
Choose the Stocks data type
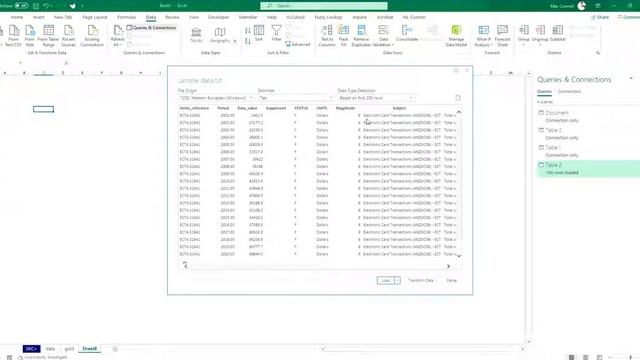tap(196, 35)
